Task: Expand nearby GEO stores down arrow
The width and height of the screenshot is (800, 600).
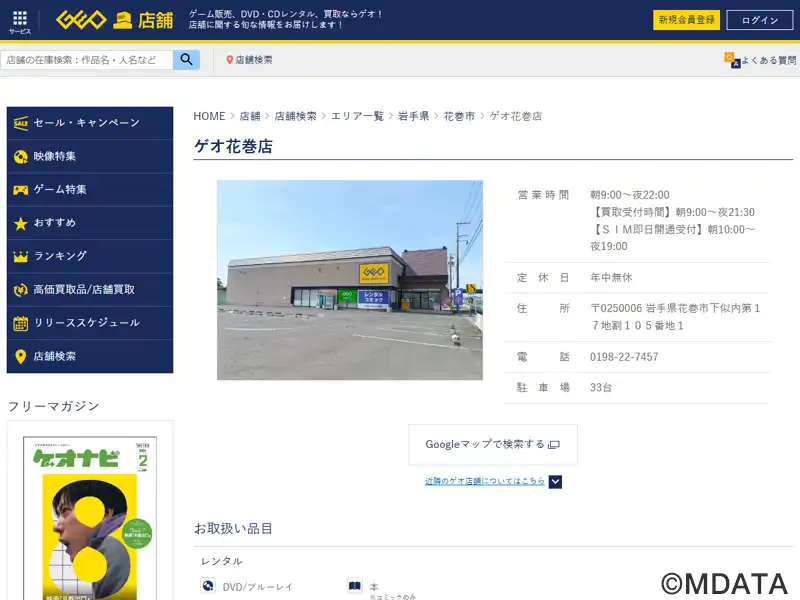Action: pyautogui.click(x=556, y=481)
